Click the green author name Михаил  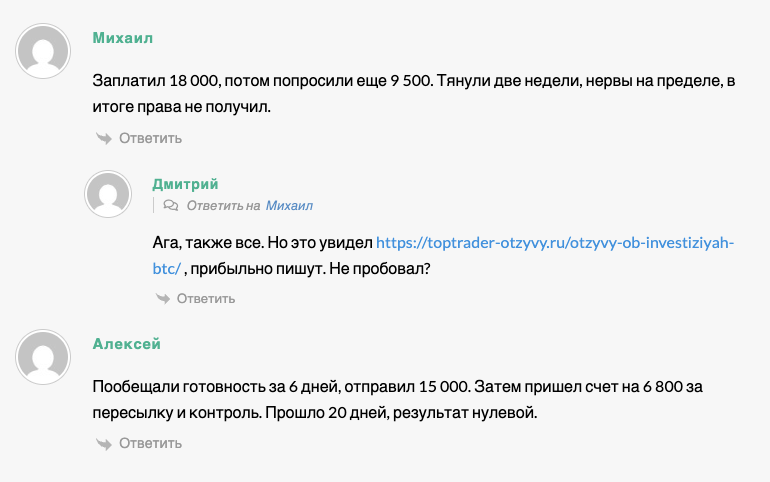(122, 39)
